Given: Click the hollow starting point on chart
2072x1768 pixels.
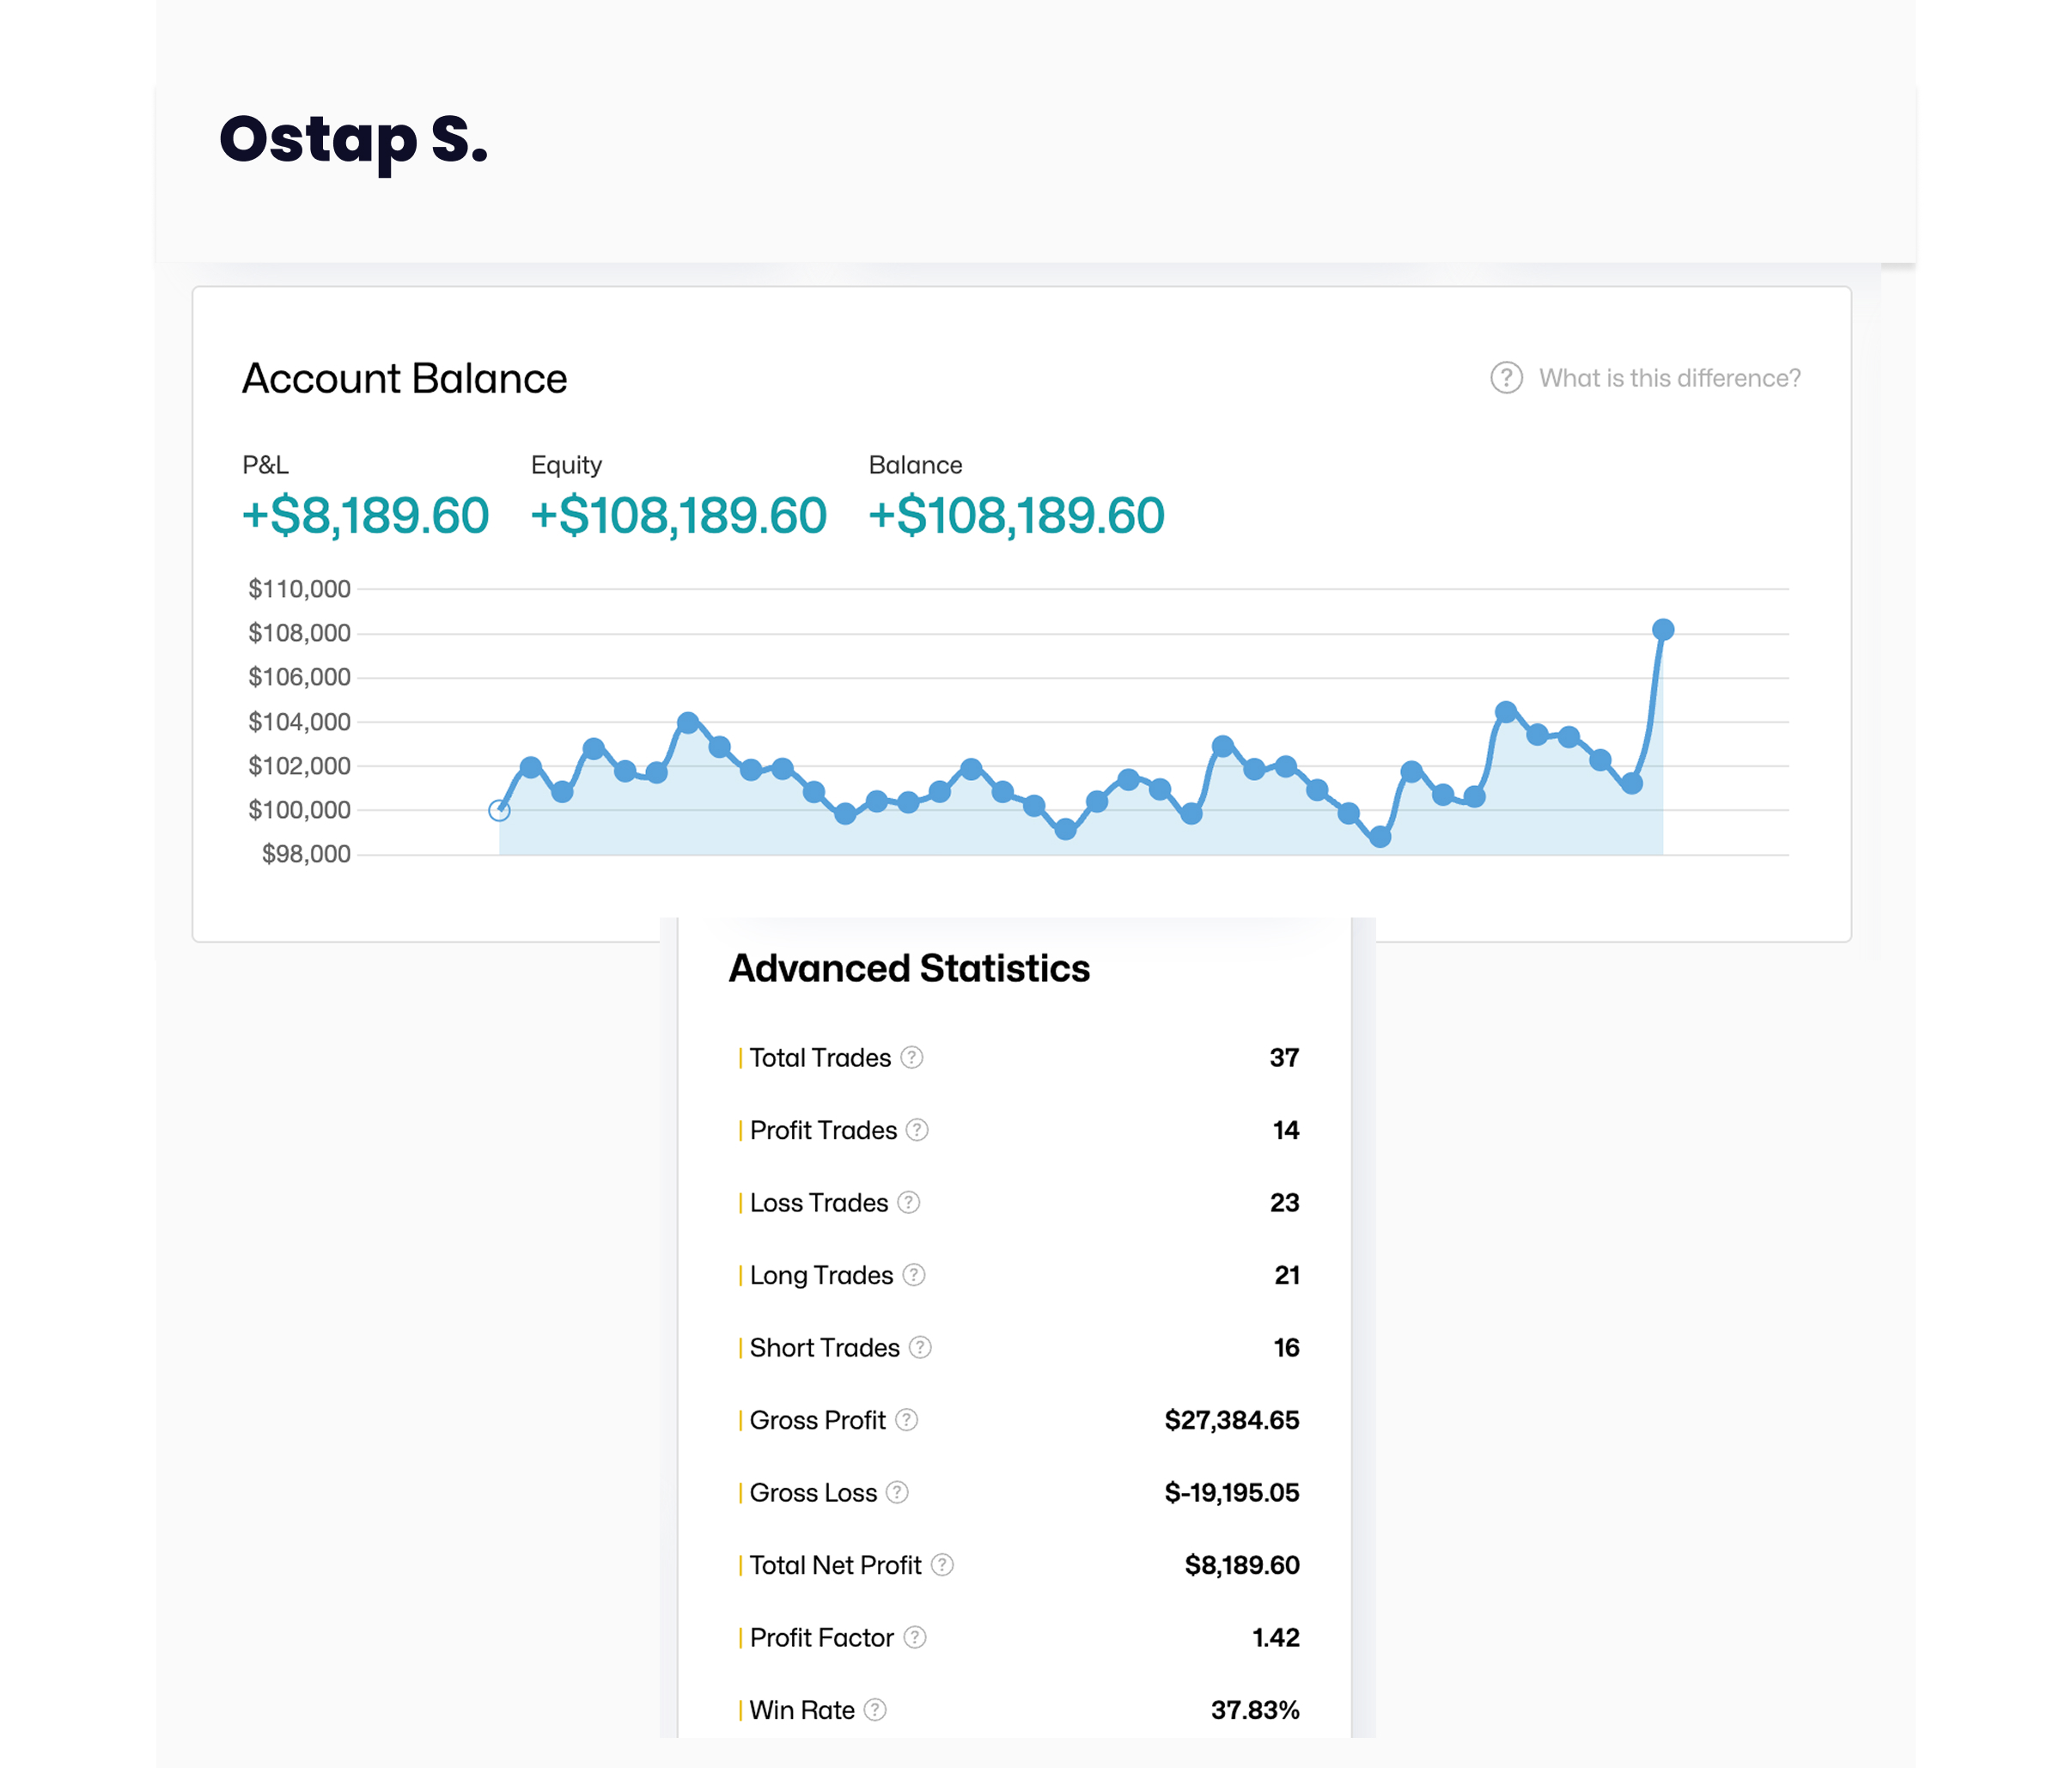Looking at the screenshot, I should 499,810.
